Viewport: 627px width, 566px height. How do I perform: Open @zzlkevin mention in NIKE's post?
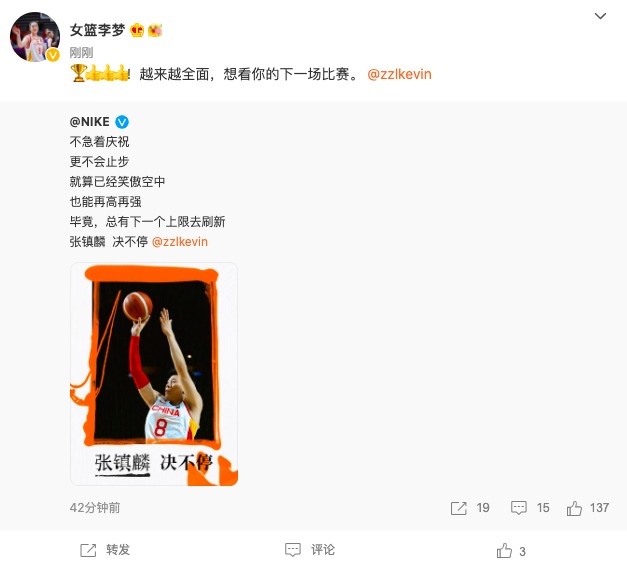coord(180,242)
